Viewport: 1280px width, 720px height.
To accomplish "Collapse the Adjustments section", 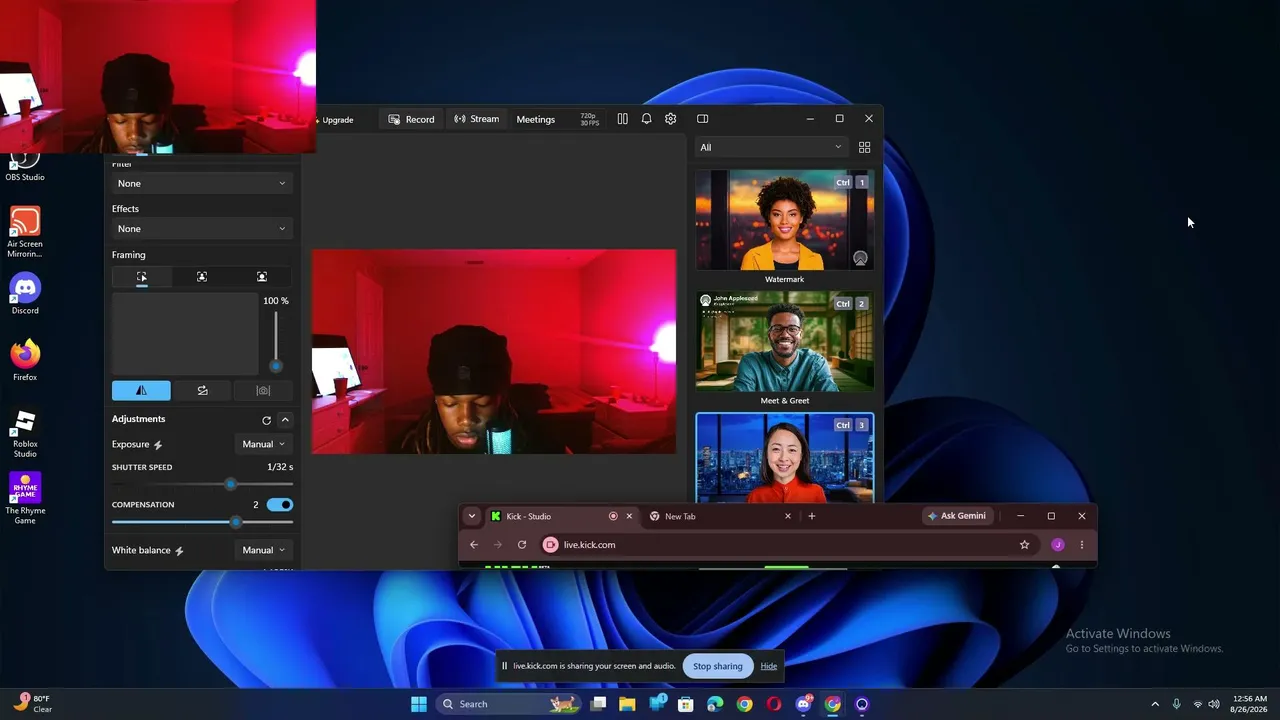I will coord(285,420).
